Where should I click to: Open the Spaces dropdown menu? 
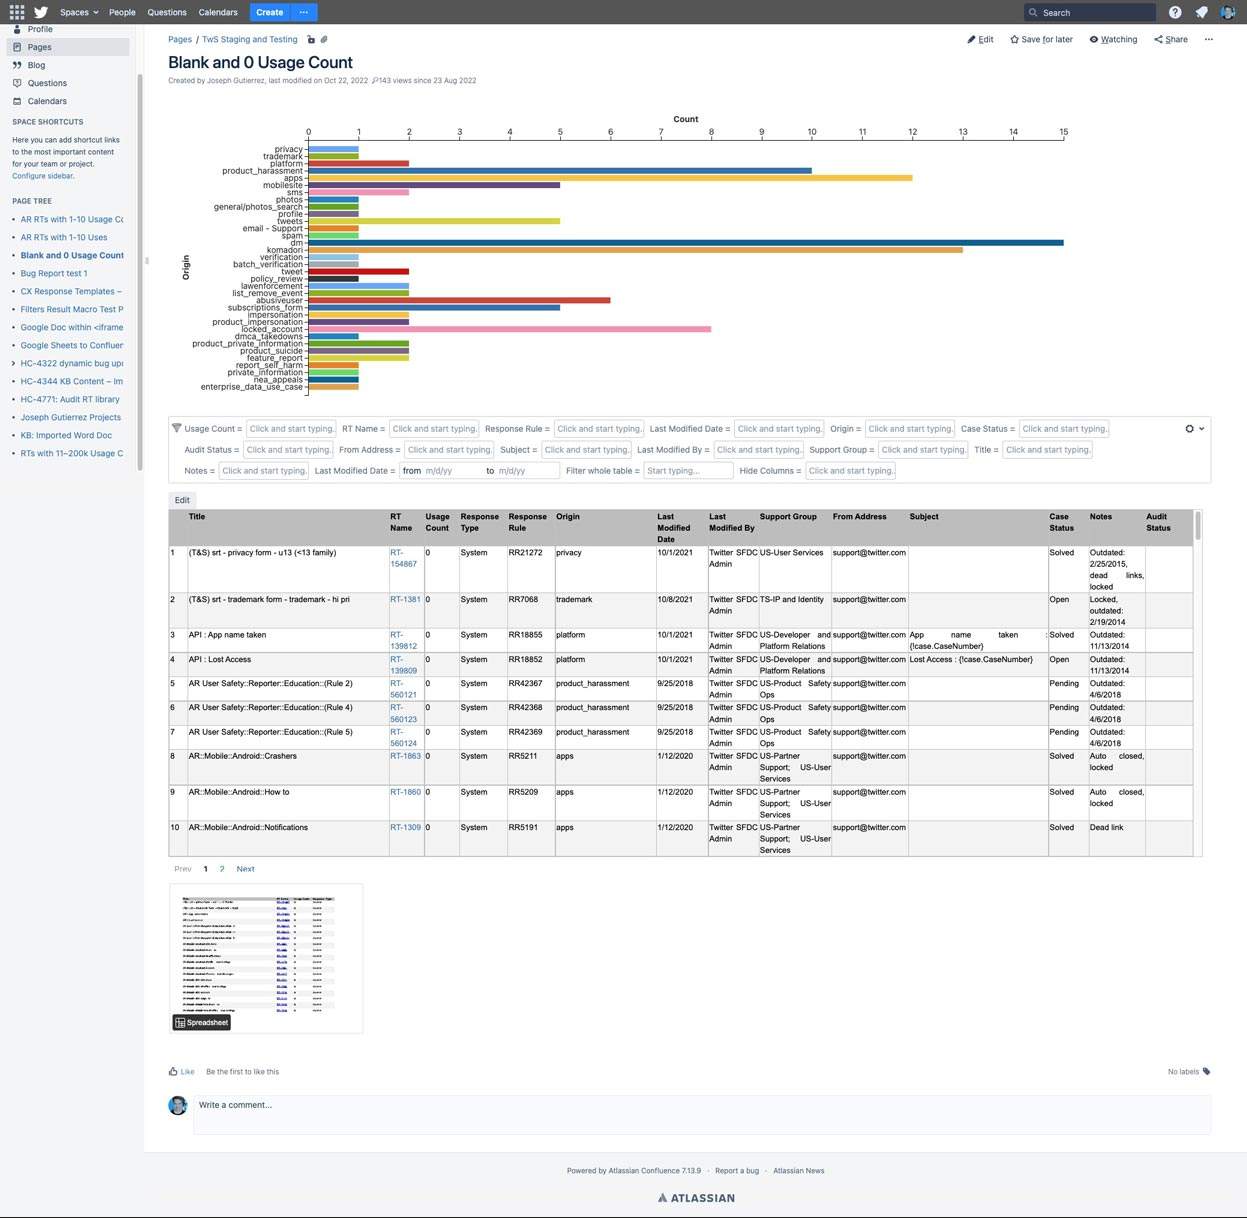click(x=79, y=12)
